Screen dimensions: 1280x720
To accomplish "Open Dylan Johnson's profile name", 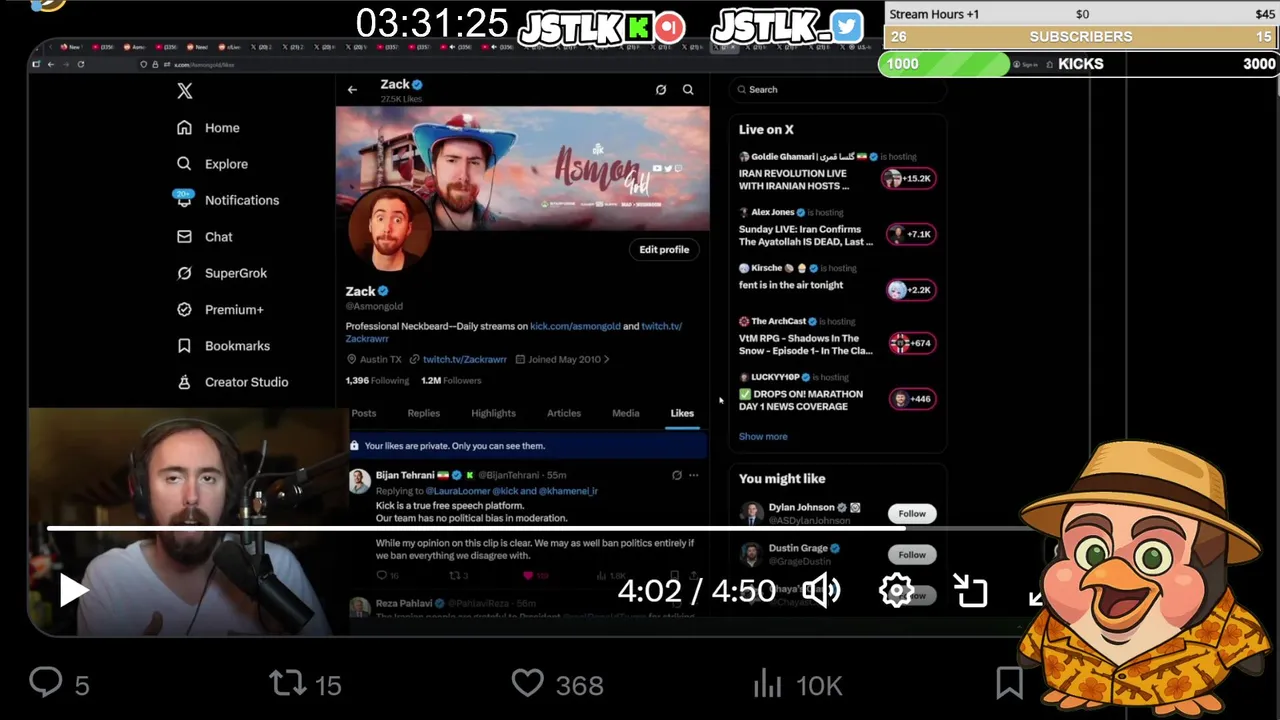I will point(801,508).
